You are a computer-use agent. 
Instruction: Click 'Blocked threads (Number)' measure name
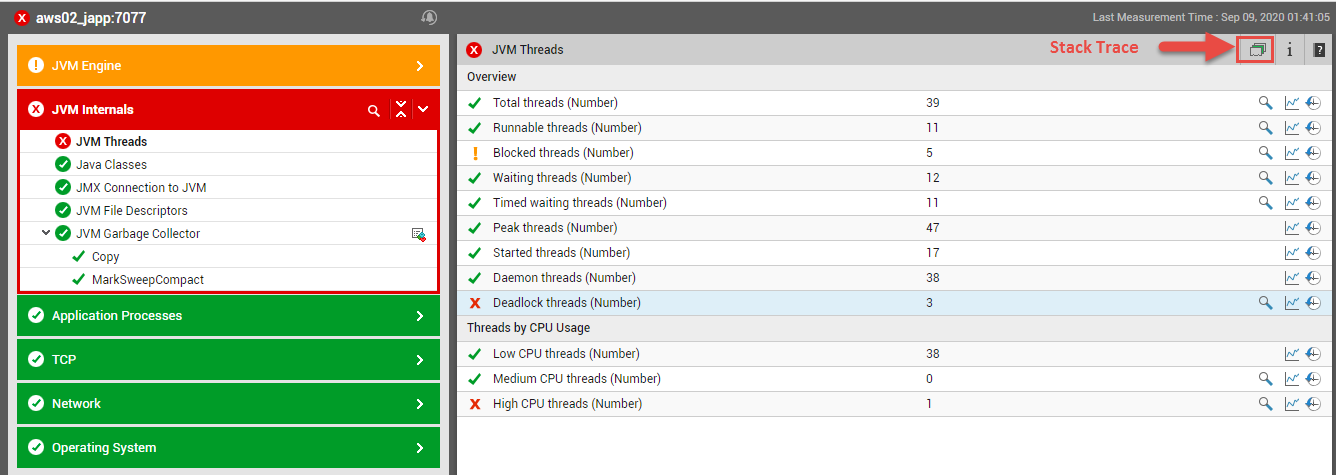click(563, 153)
